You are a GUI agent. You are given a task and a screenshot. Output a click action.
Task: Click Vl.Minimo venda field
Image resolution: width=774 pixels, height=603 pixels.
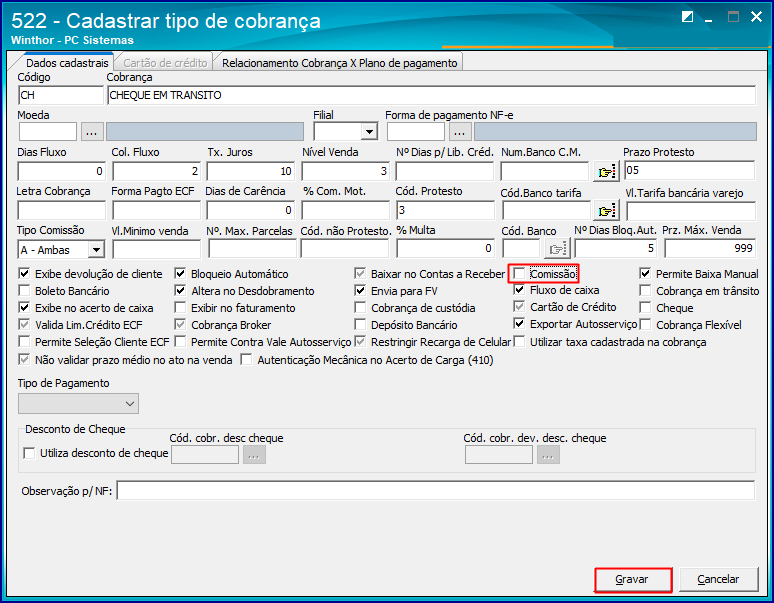(156, 249)
